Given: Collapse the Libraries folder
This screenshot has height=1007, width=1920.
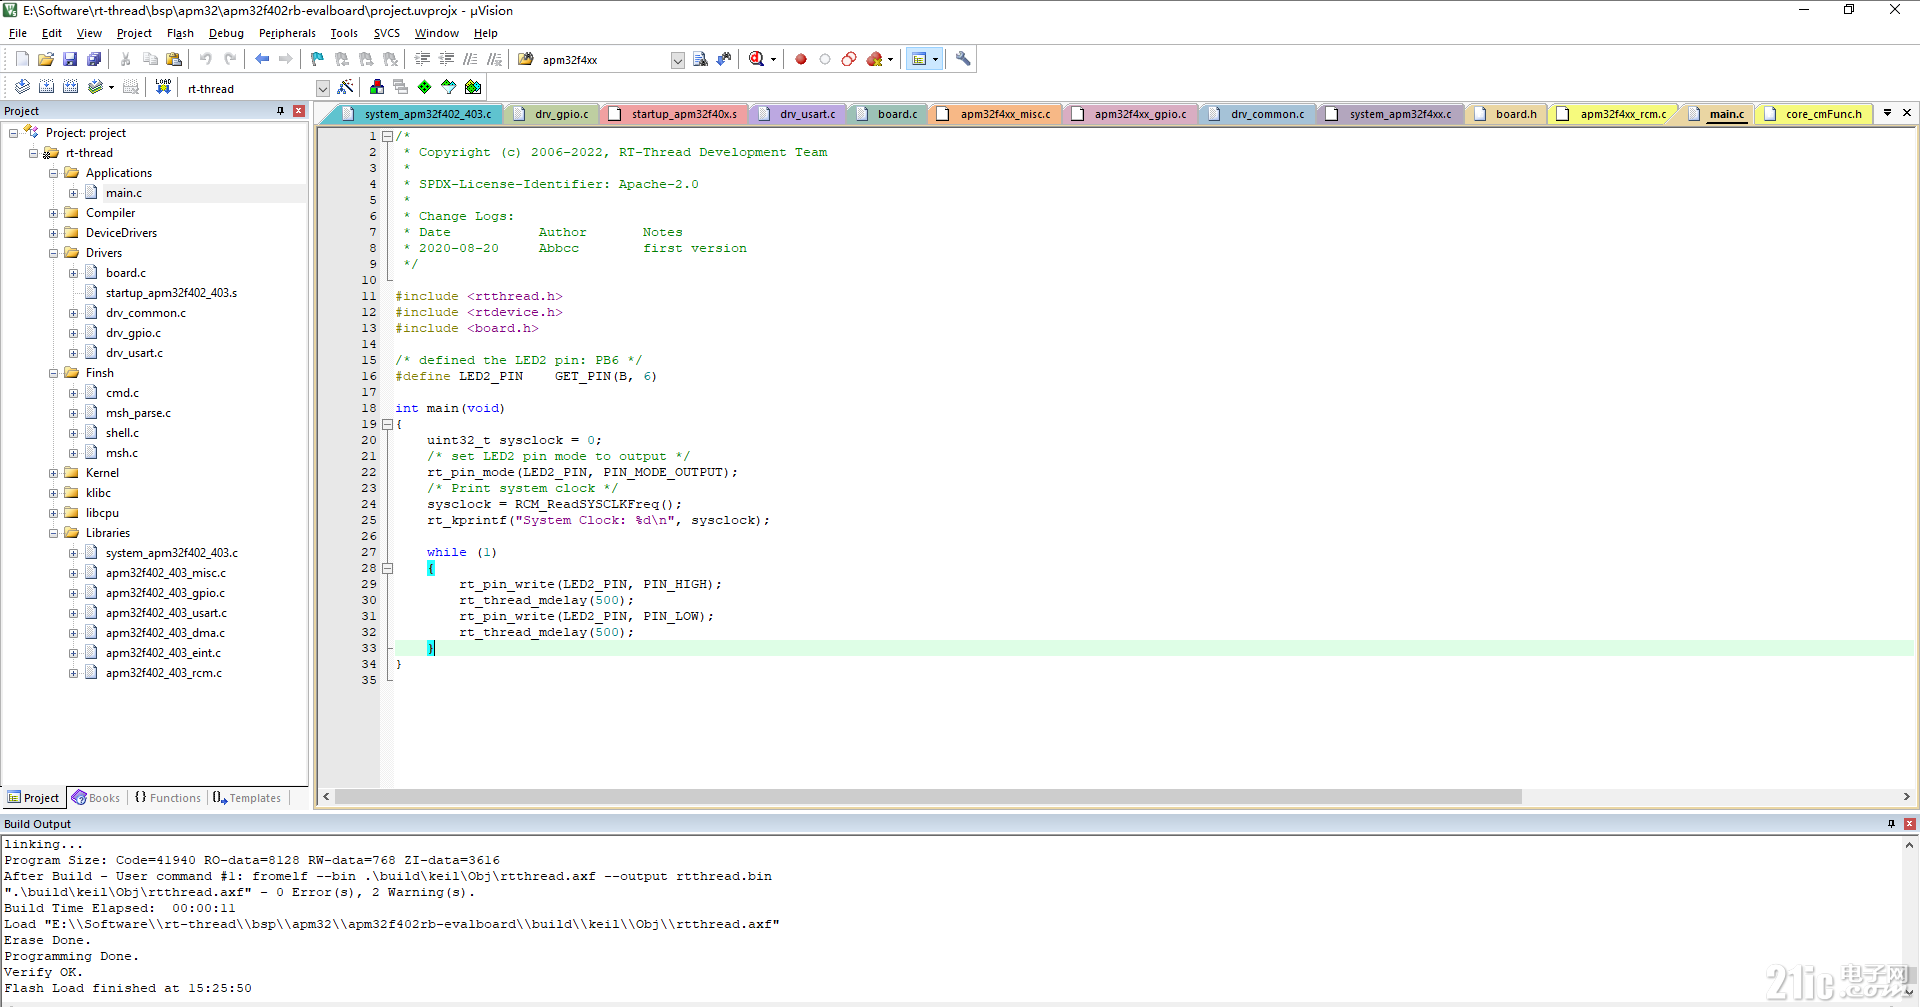Looking at the screenshot, I should (x=54, y=533).
